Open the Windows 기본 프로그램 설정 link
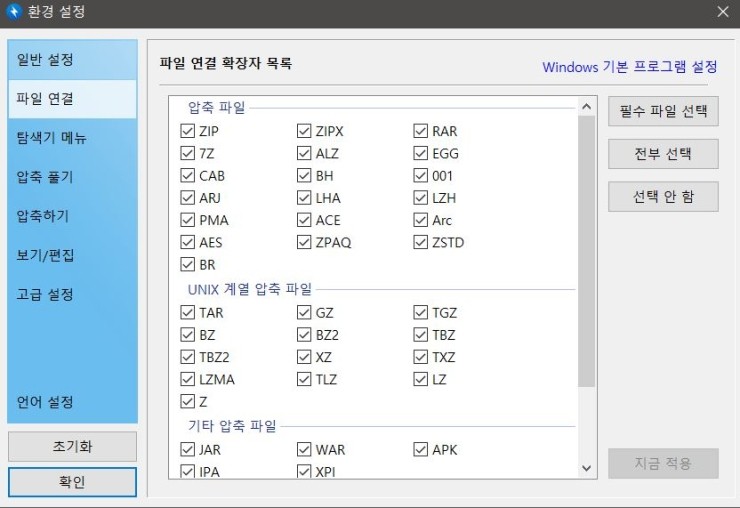740x508 pixels. (x=630, y=67)
